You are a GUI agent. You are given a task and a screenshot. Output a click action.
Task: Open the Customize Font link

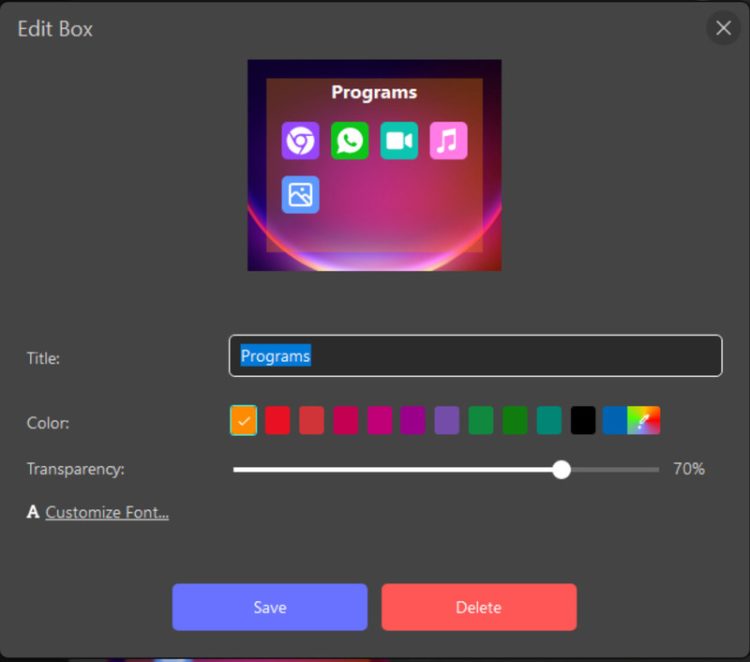click(107, 513)
